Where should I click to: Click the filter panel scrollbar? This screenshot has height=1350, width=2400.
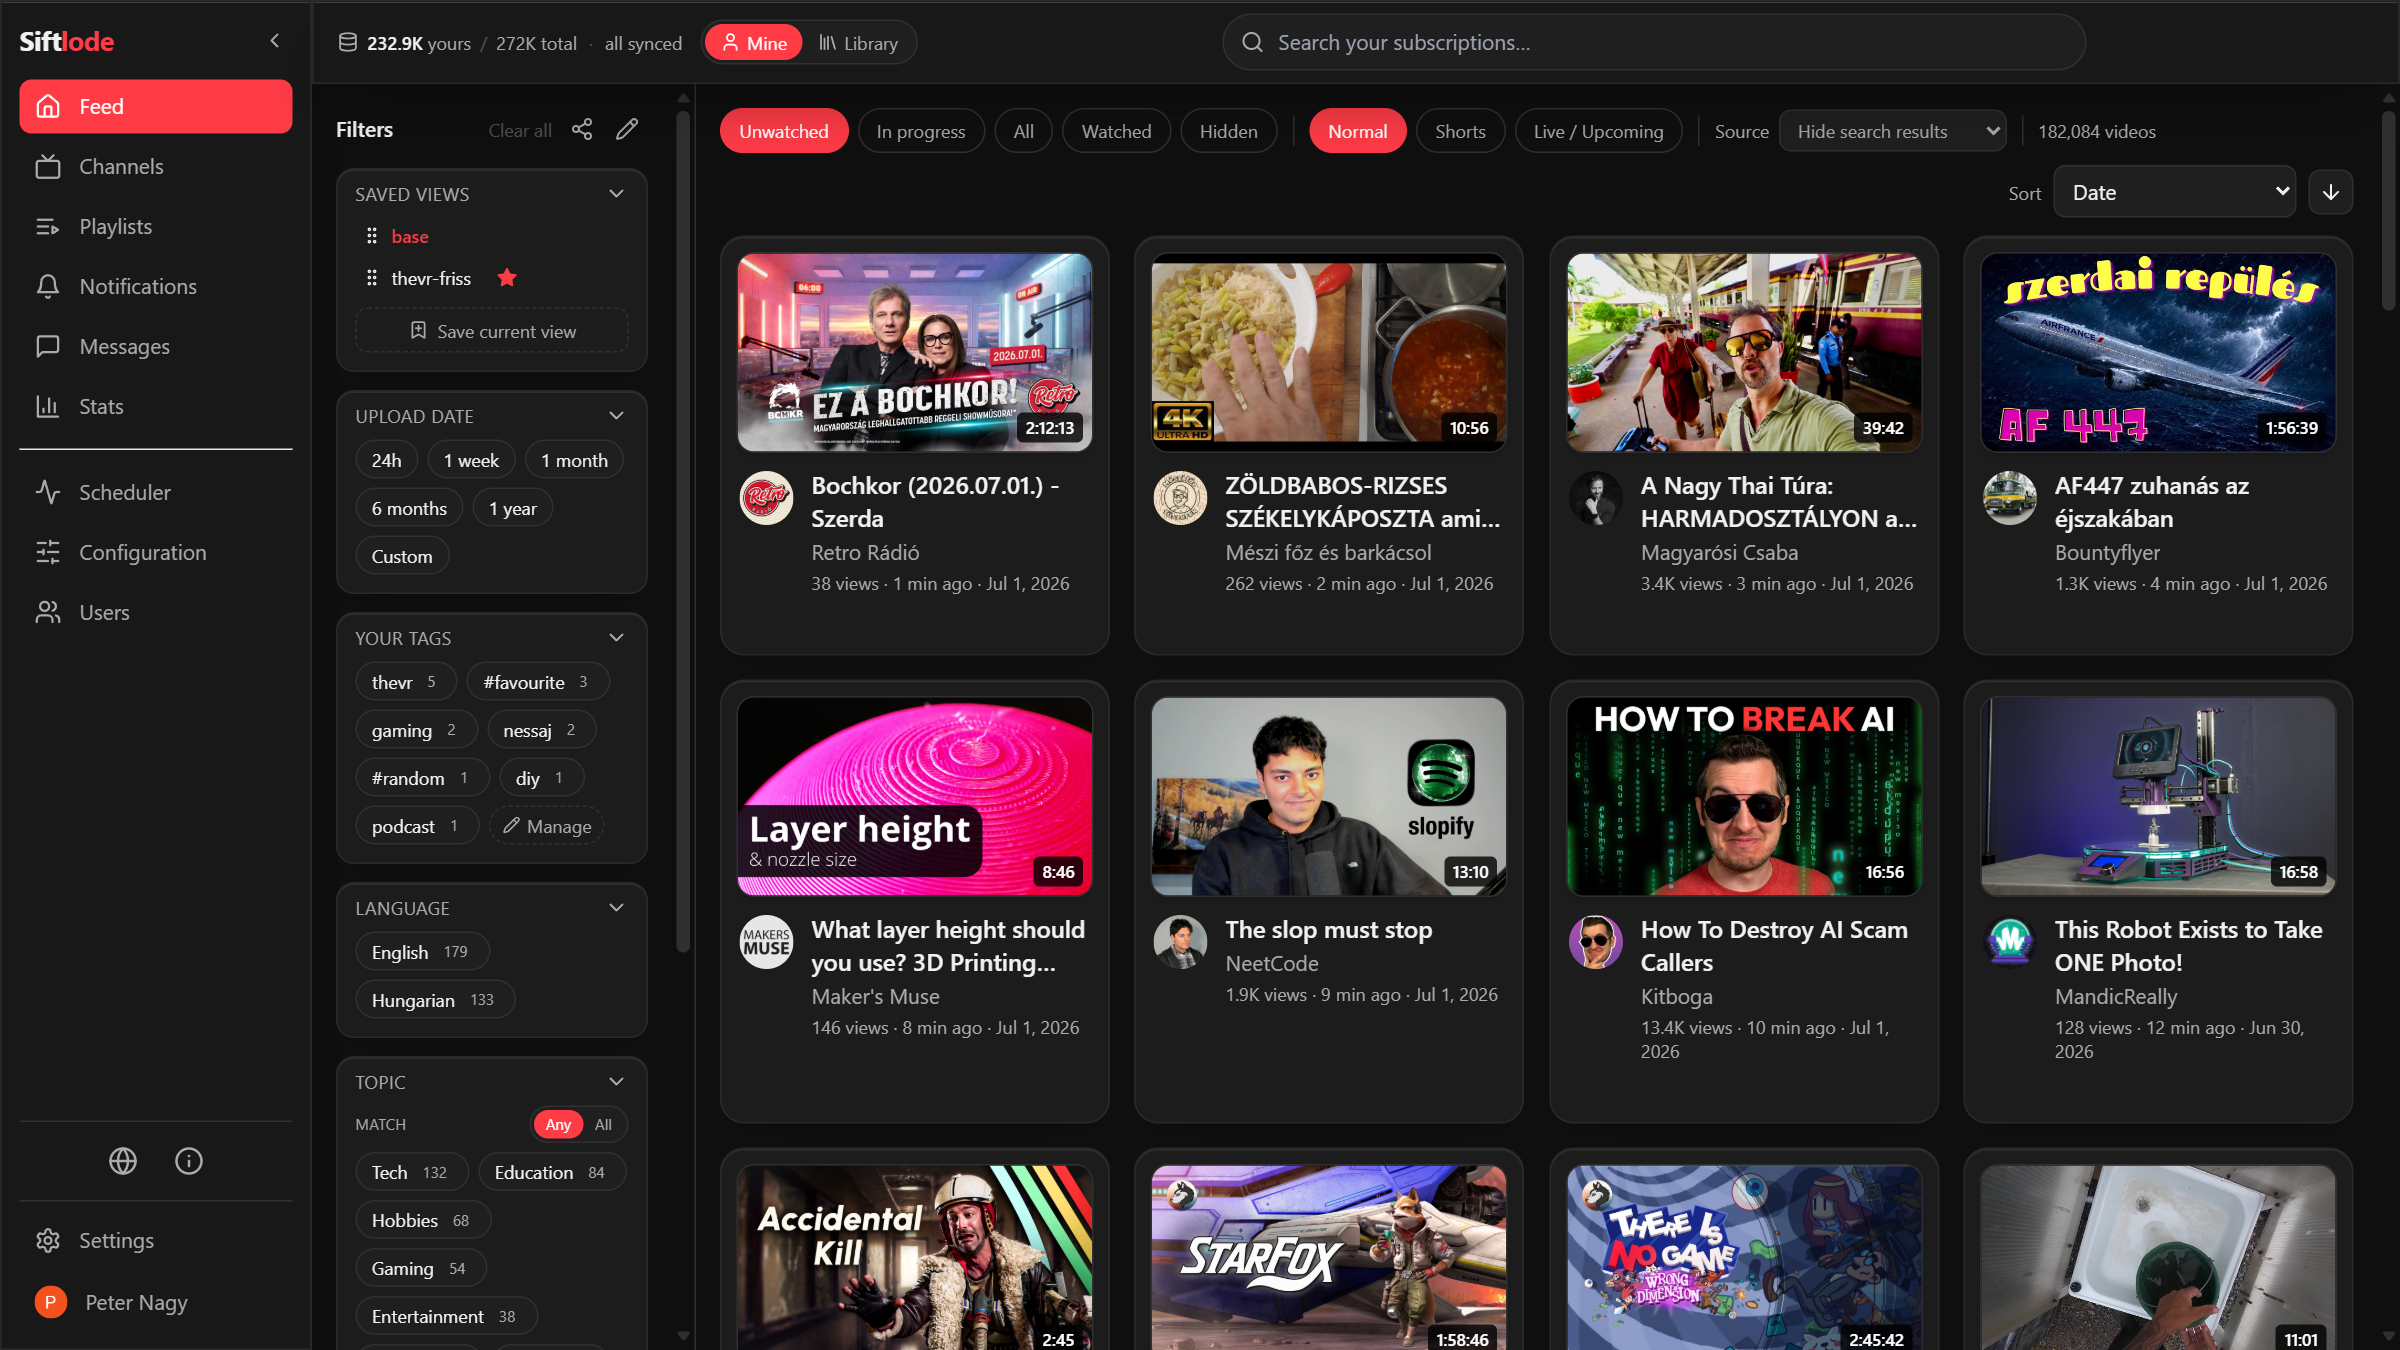click(683, 530)
